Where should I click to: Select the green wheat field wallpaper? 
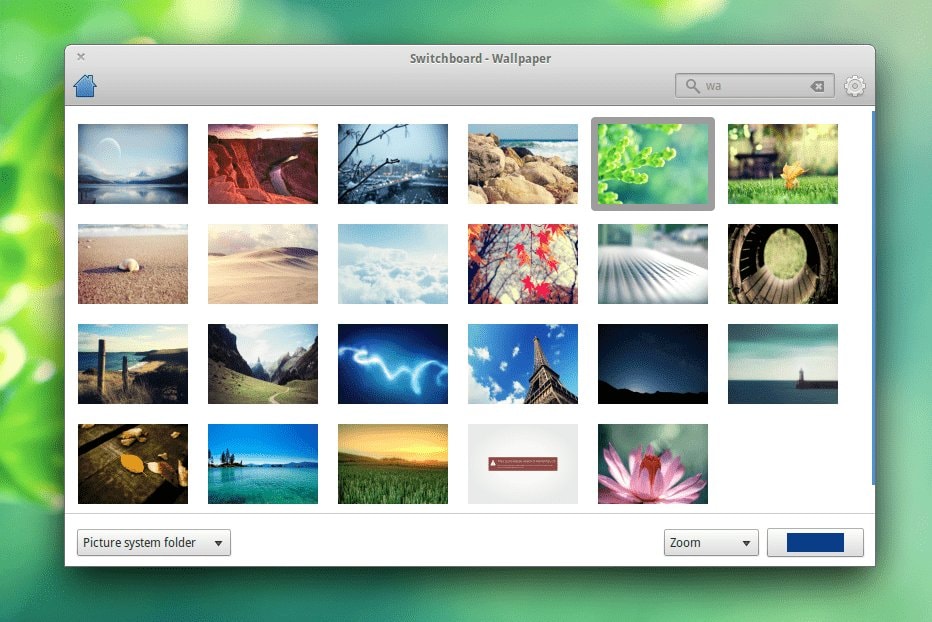coord(392,463)
